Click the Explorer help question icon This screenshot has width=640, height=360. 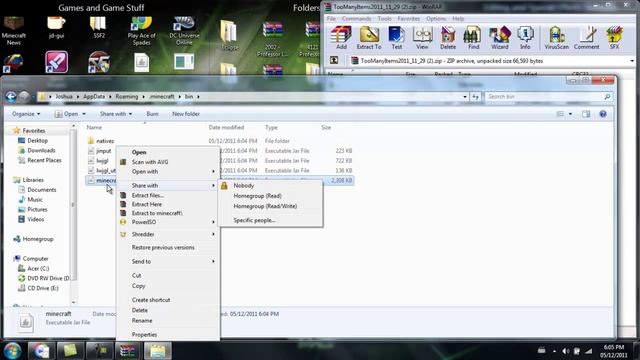pyautogui.click(x=603, y=114)
